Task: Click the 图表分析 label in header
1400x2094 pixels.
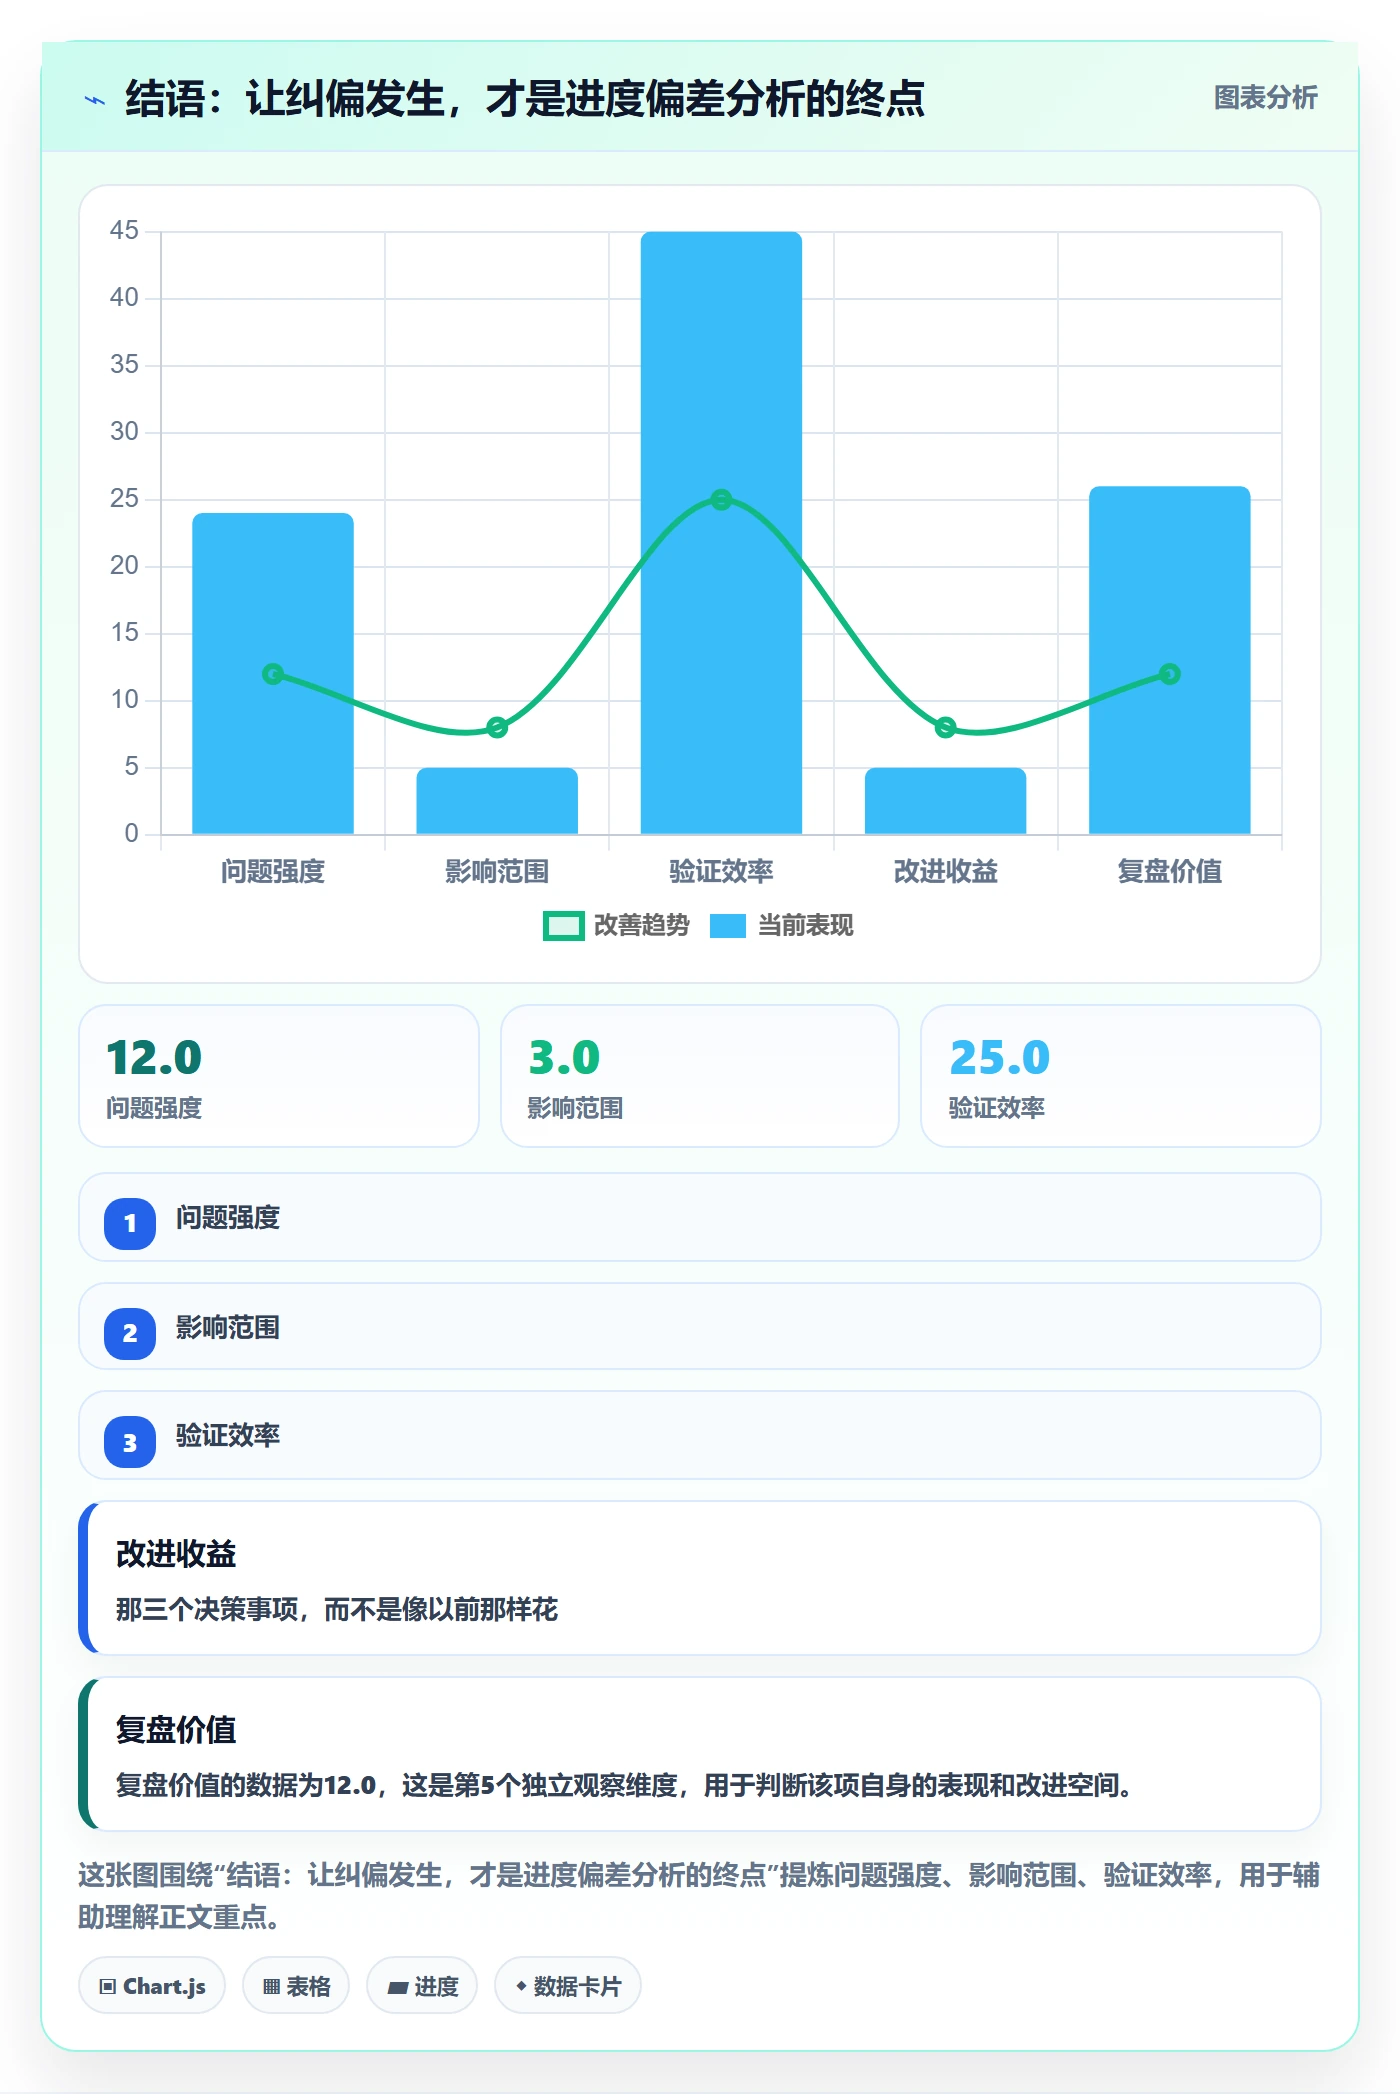Action: [1265, 98]
